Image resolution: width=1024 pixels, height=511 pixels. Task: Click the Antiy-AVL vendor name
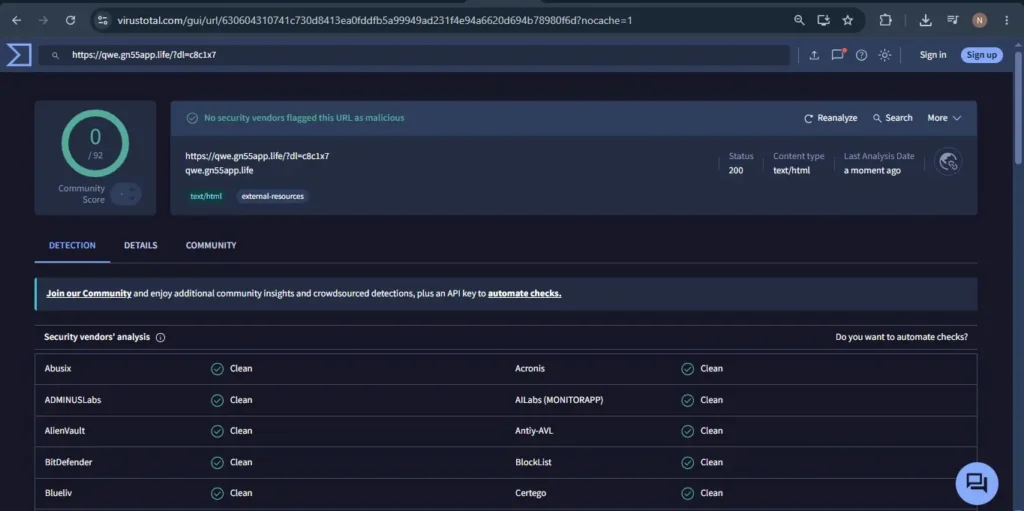tap(534, 431)
